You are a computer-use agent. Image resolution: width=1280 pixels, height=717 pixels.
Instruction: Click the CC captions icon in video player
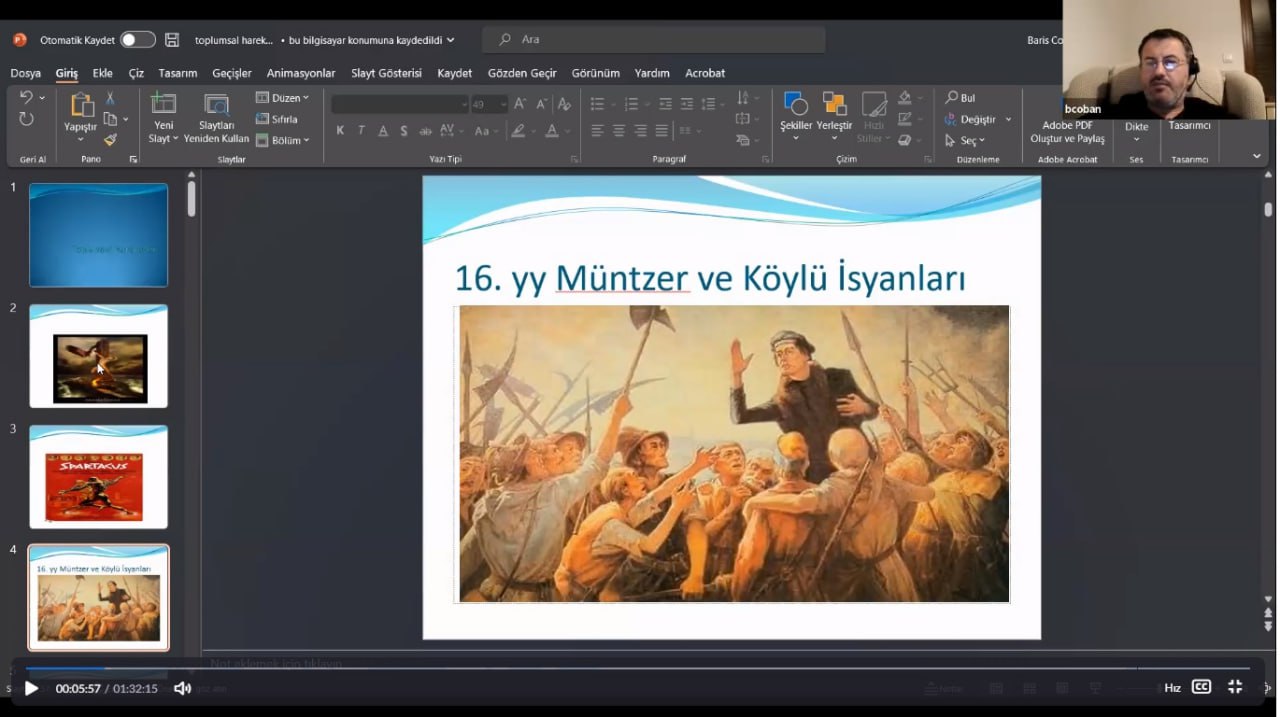coord(1202,687)
